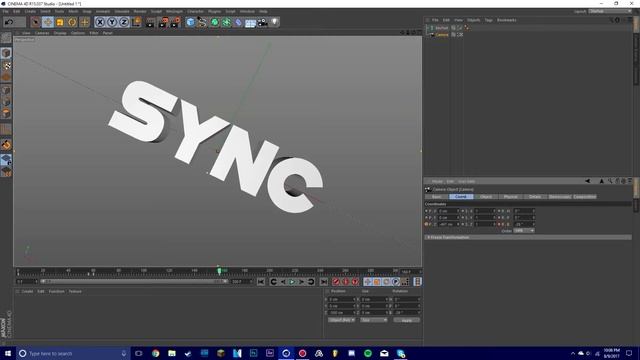
Task: Click the preview range slider below timeline
Action: (134, 281)
